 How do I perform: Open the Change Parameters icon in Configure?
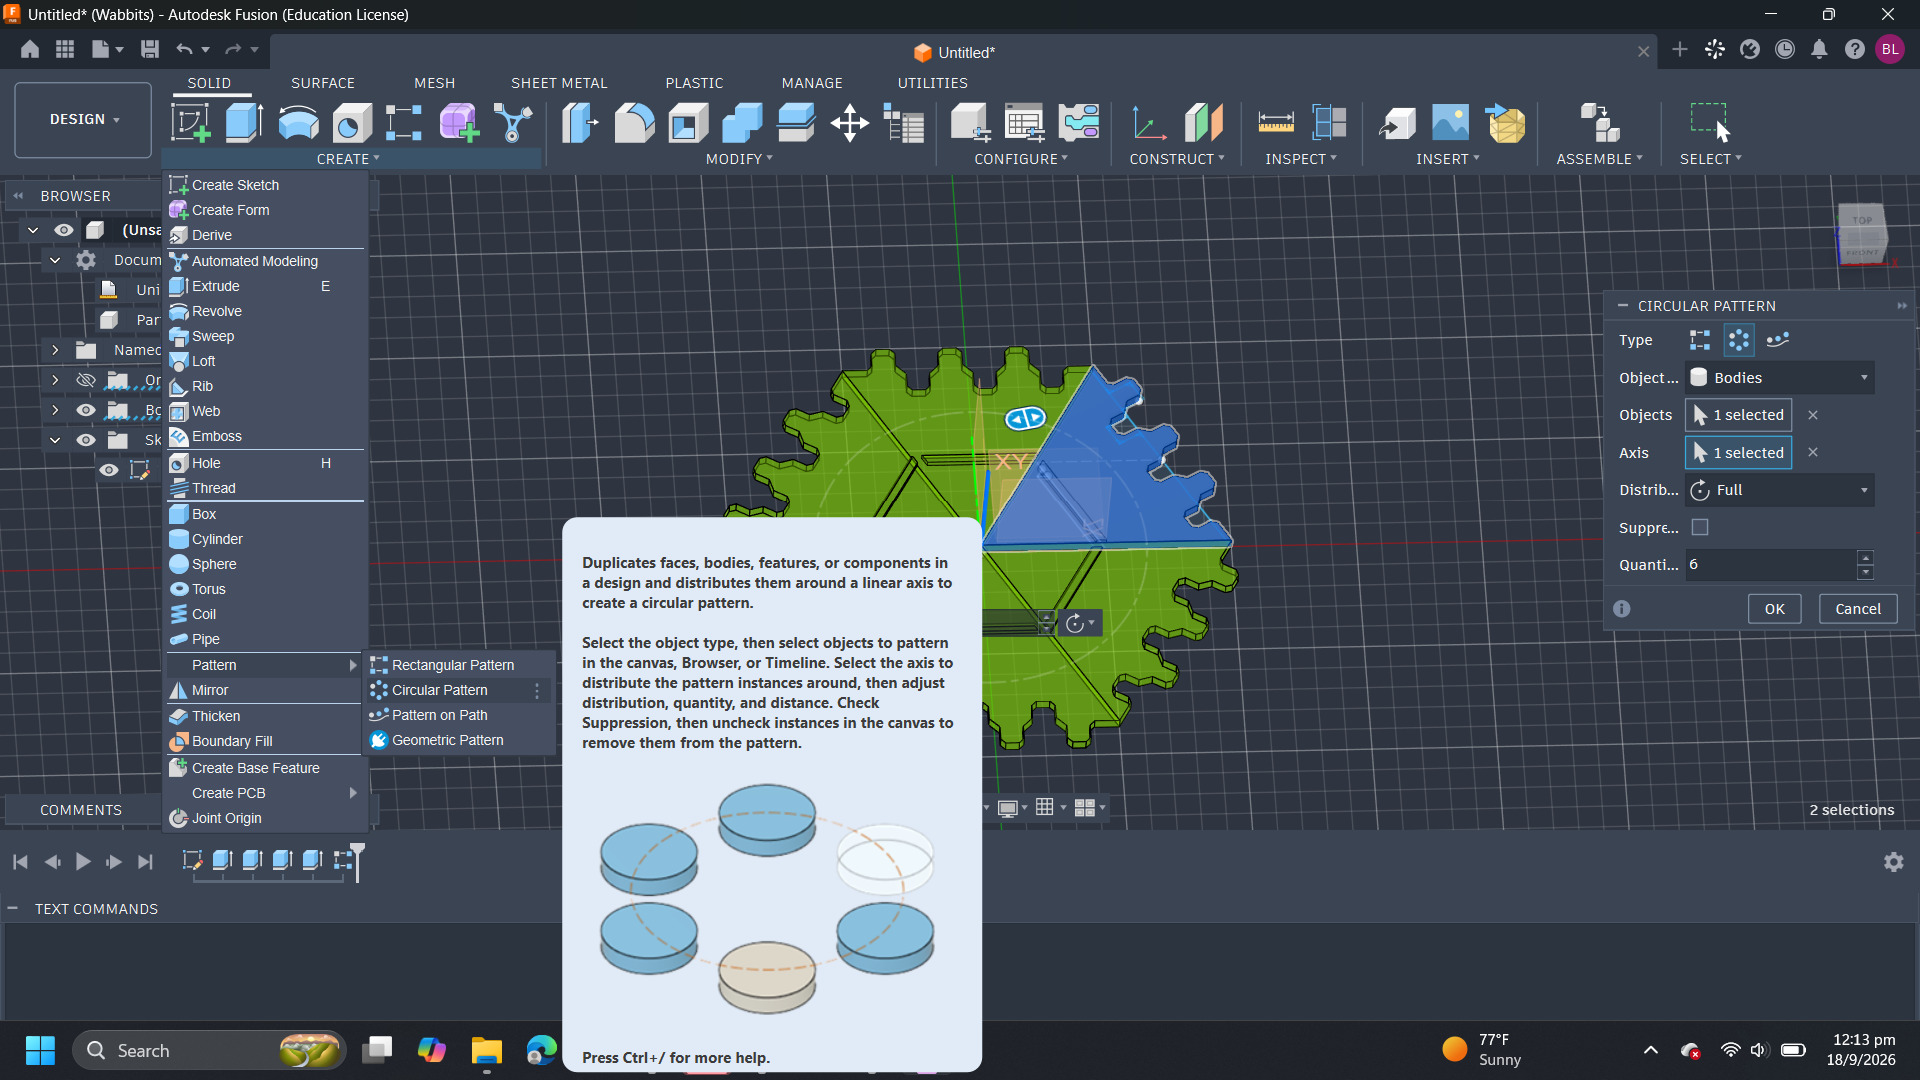(x=1025, y=123)
